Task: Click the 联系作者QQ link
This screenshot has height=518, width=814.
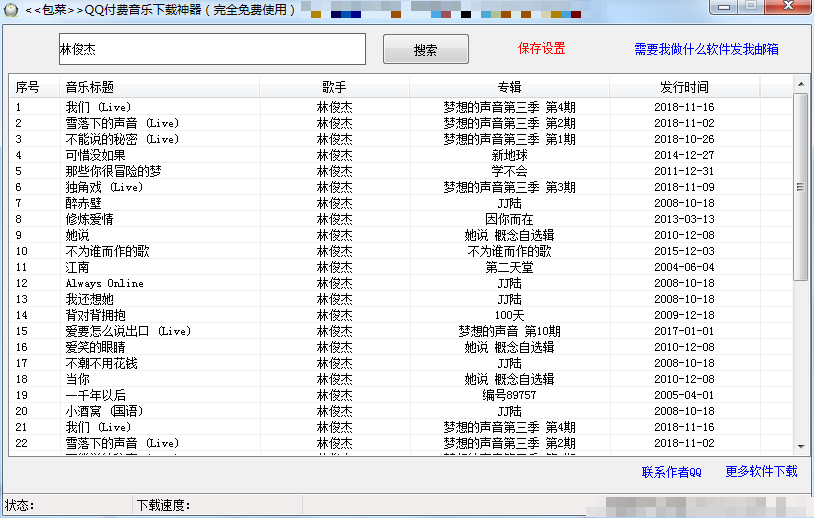Action: click(671, 472)
